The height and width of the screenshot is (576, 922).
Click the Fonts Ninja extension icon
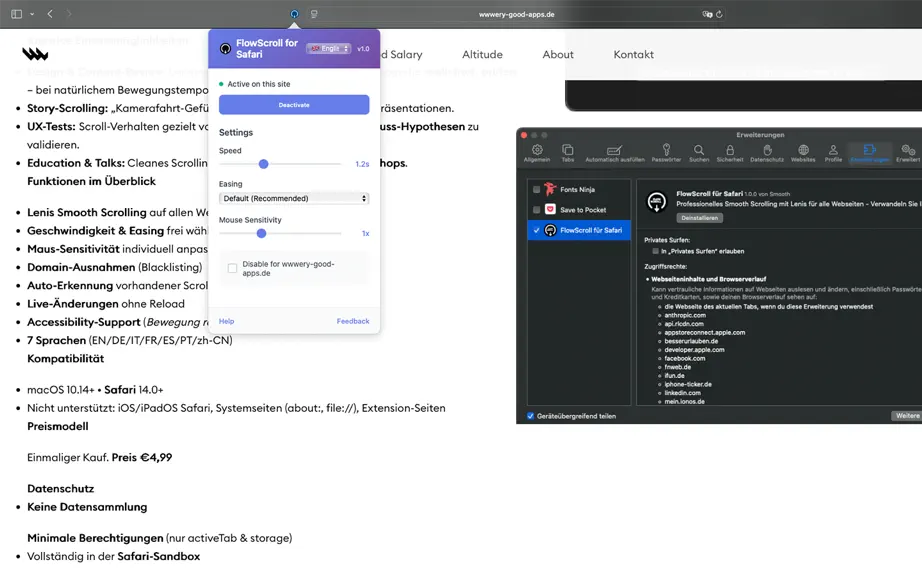(x=550, y=189)
